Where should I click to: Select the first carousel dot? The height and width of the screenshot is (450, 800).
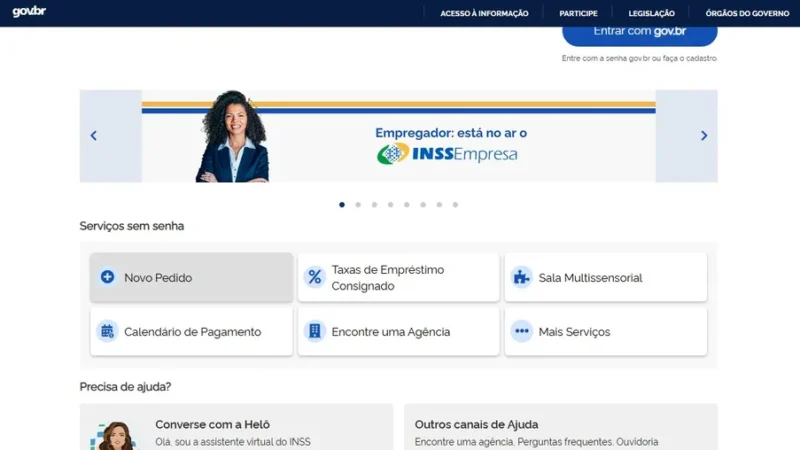coord(342,205)
